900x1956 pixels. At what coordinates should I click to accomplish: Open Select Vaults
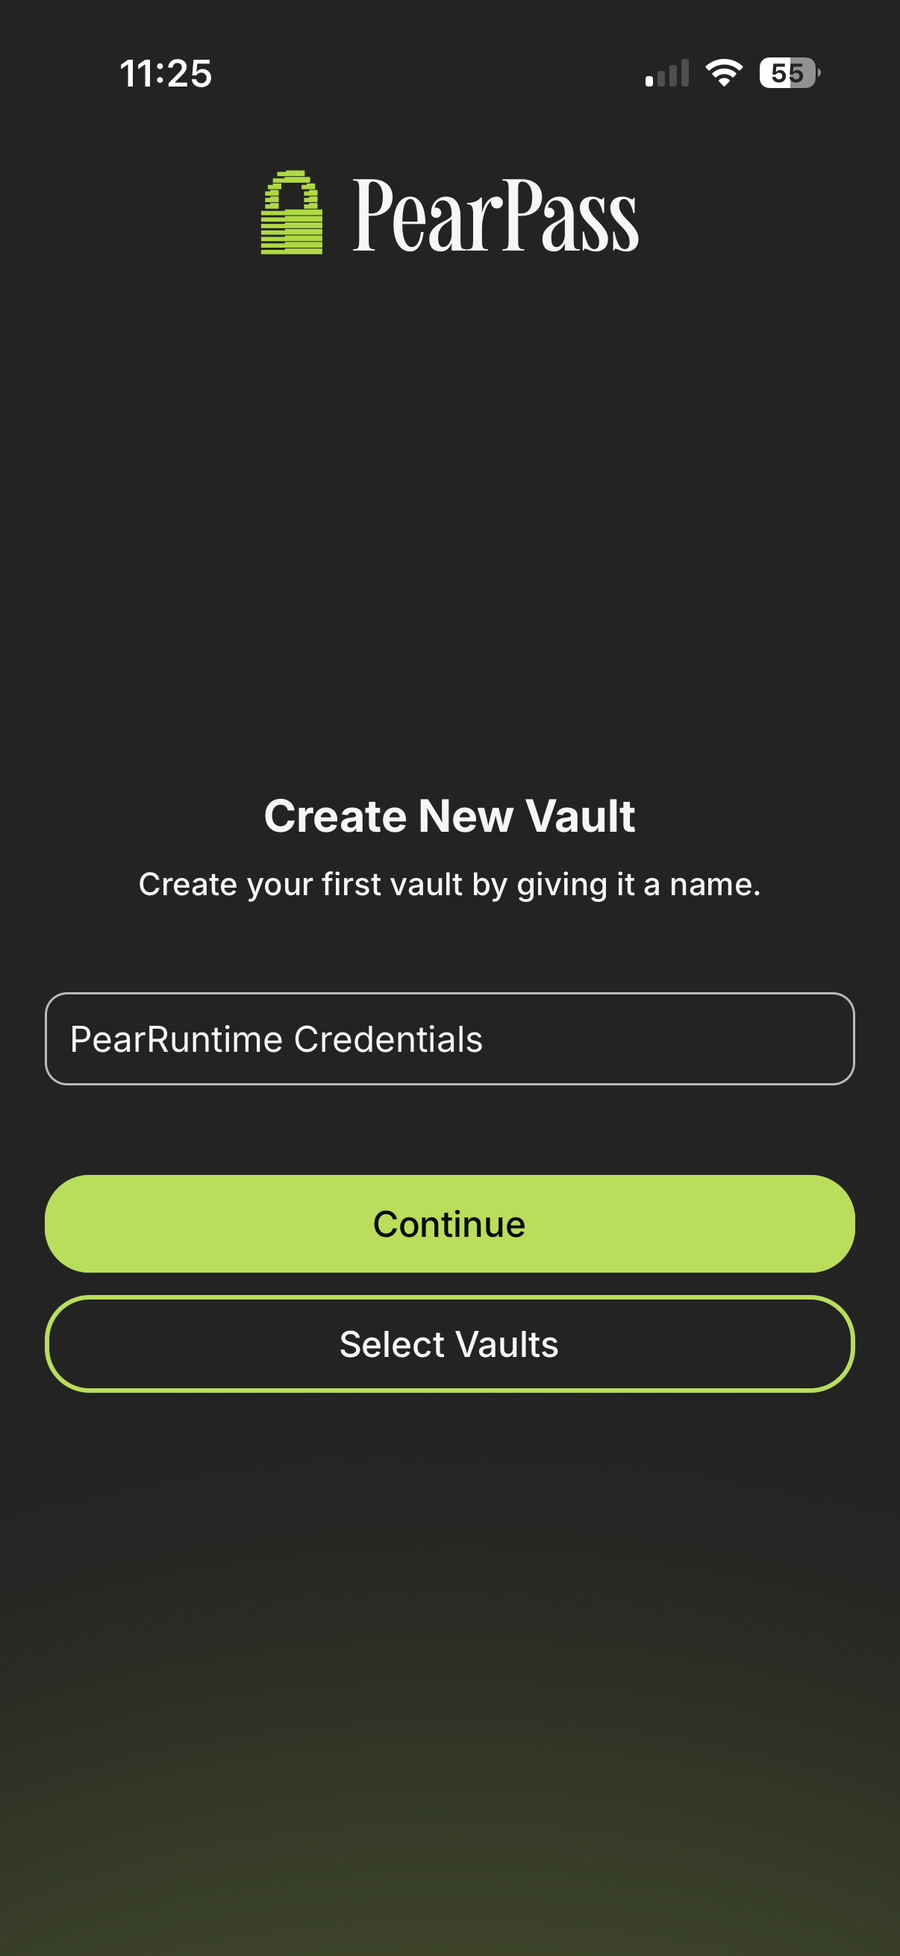pos(450,1343)
